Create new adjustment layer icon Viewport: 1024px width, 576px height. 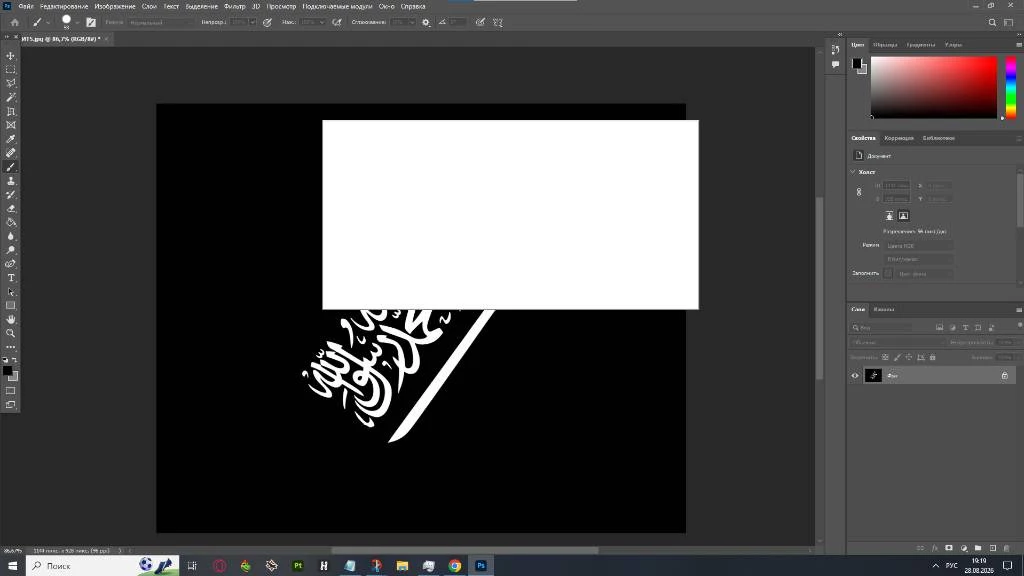963,548
